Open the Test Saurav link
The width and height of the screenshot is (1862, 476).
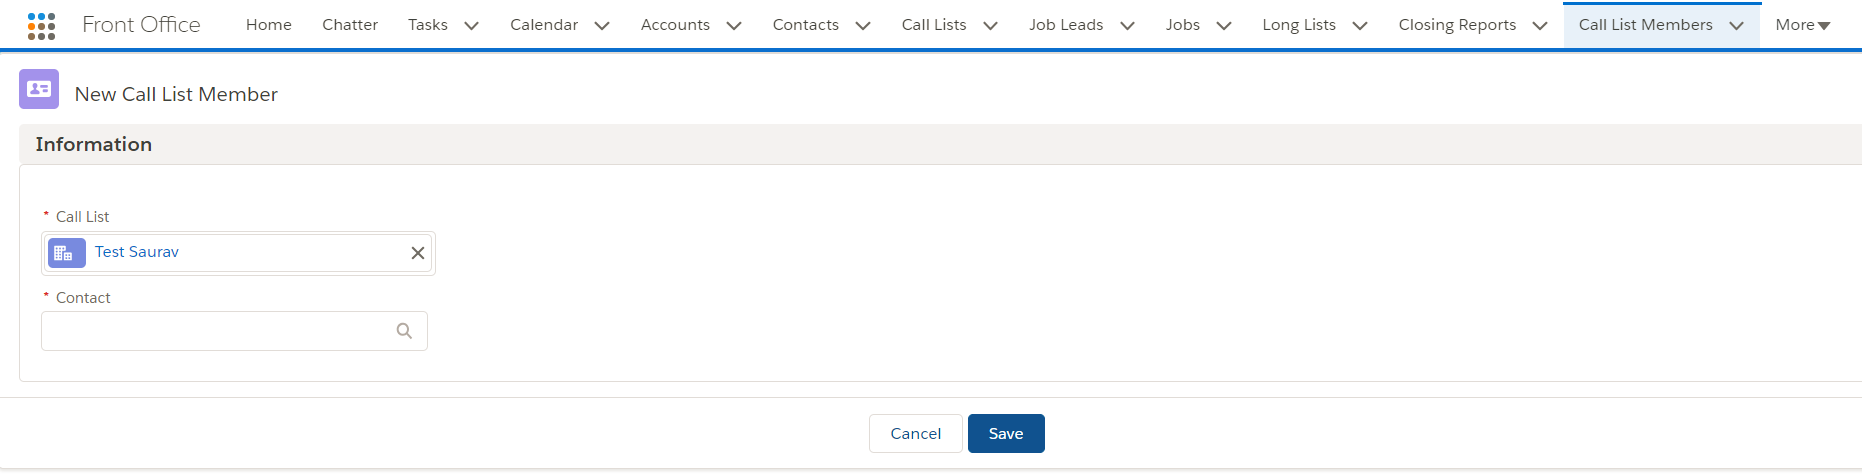(137, 252)
